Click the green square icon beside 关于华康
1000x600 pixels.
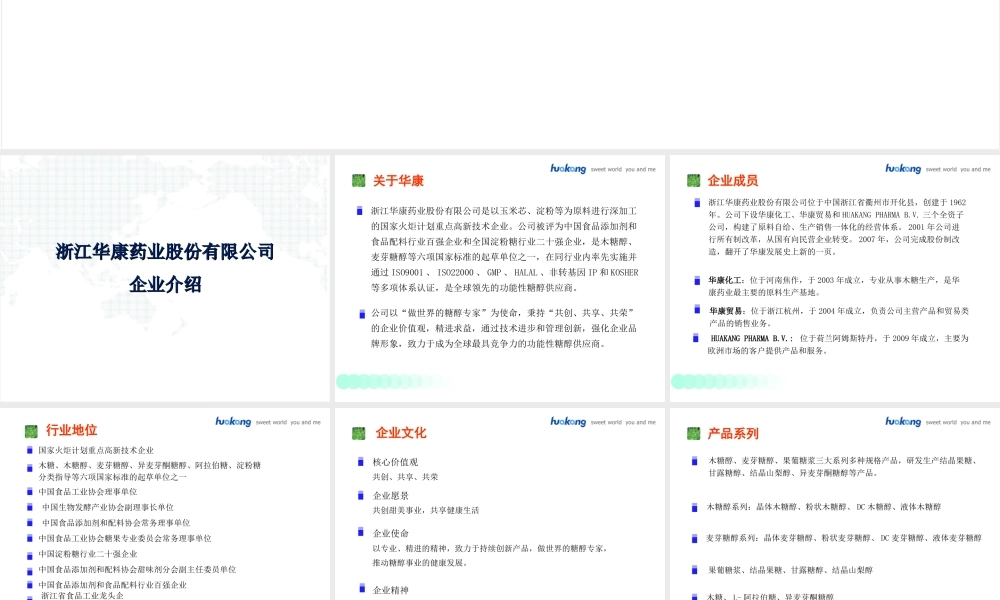coord(359,181)
